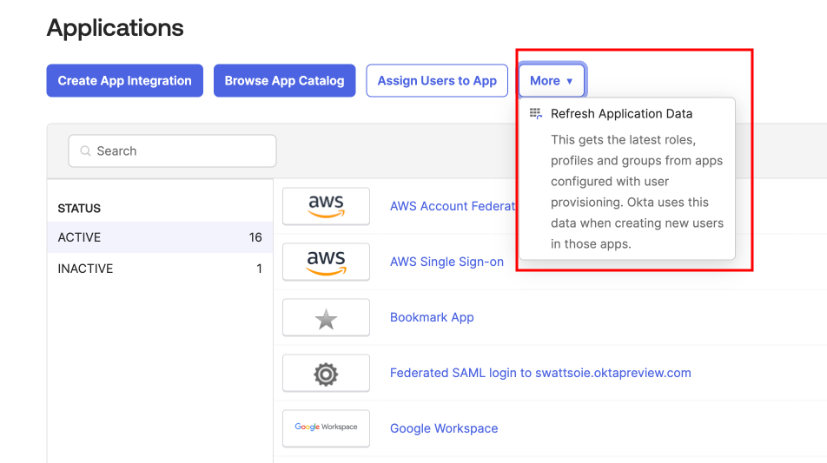The width and height of the screenshot is (827, 463).
Task: Click Create App Integration button
Action: [x=125, y=81]
